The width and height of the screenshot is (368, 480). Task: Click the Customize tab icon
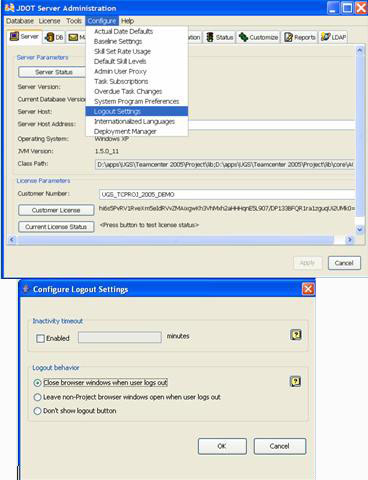pyautogui.click(x=243, y=37)
